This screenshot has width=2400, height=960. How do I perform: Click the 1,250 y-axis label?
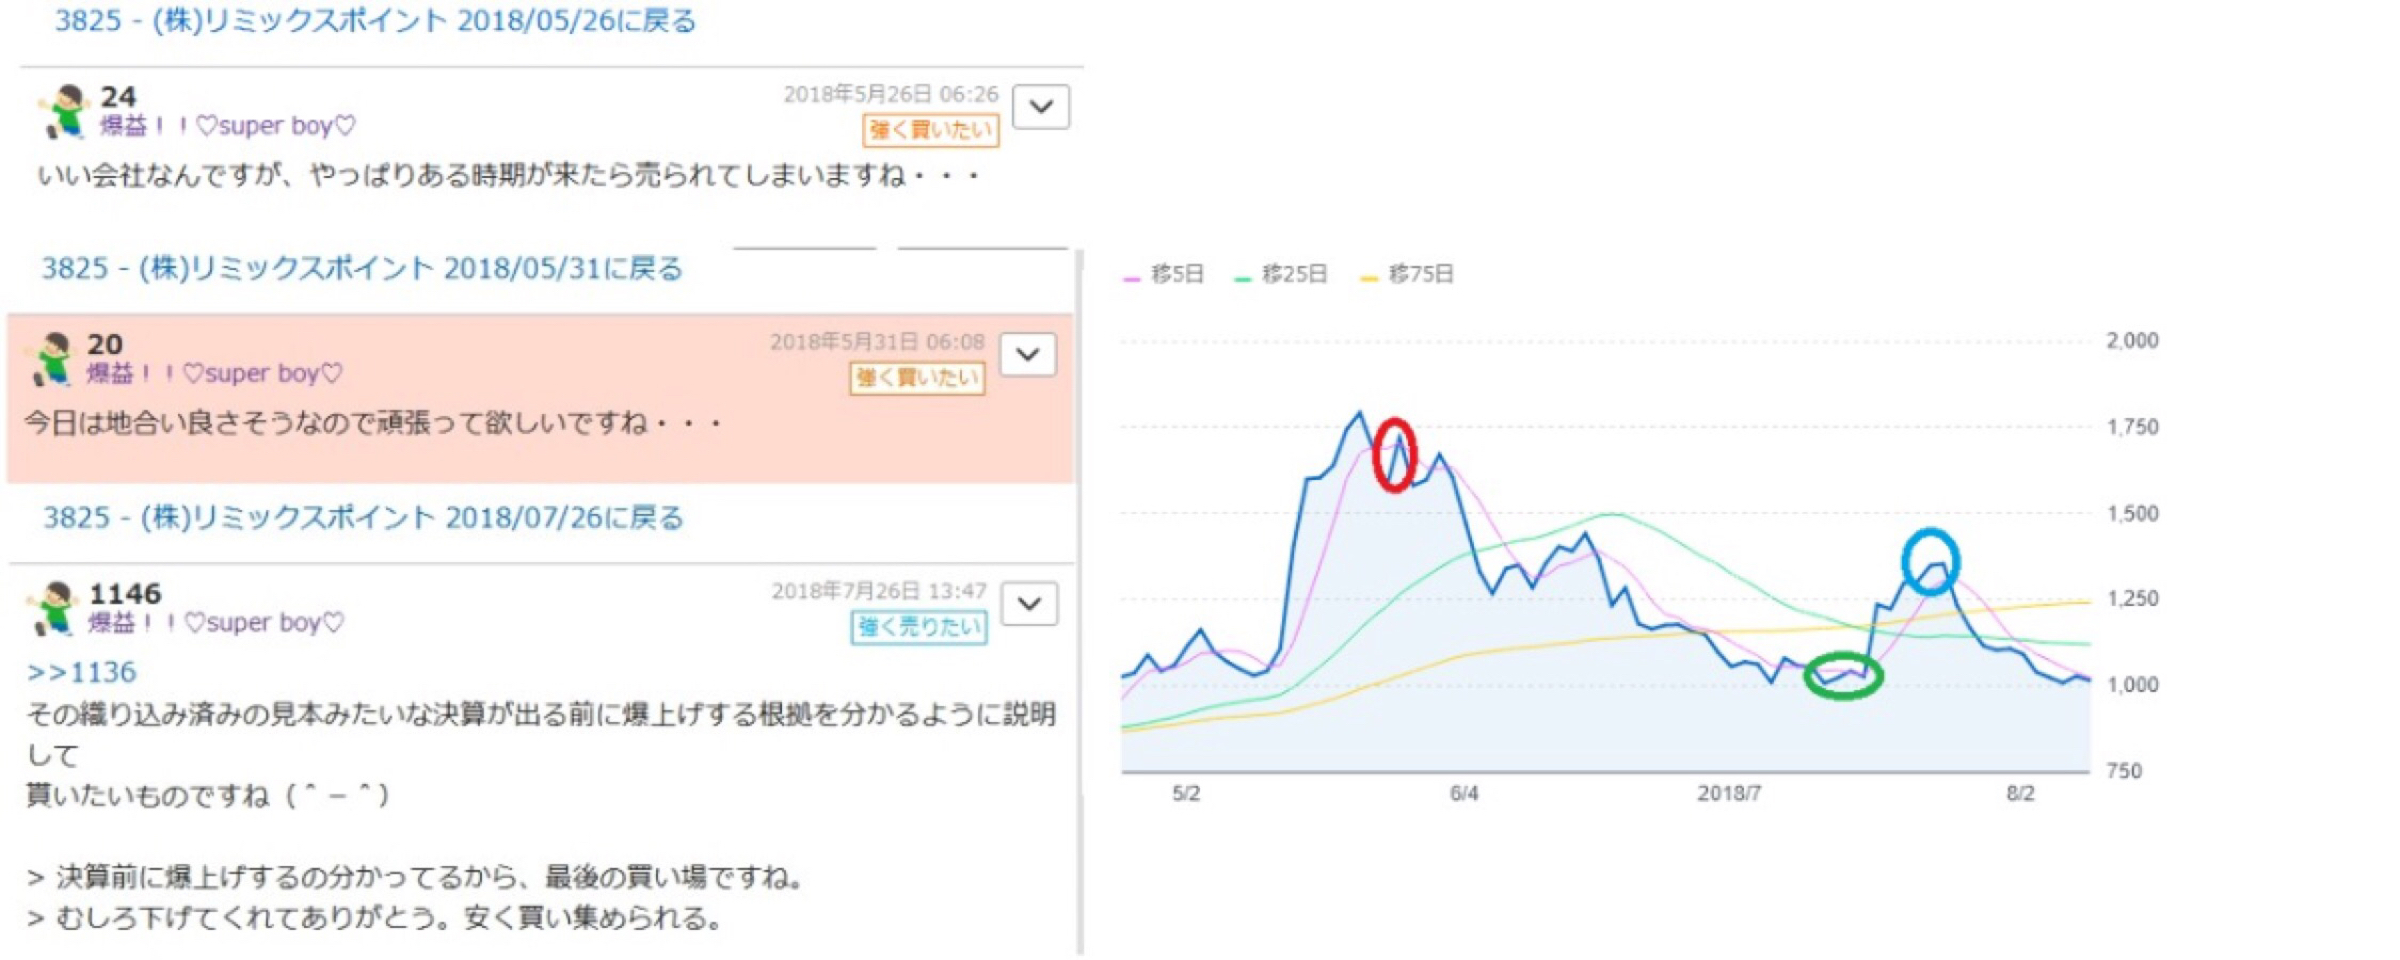click(2132, 599)
